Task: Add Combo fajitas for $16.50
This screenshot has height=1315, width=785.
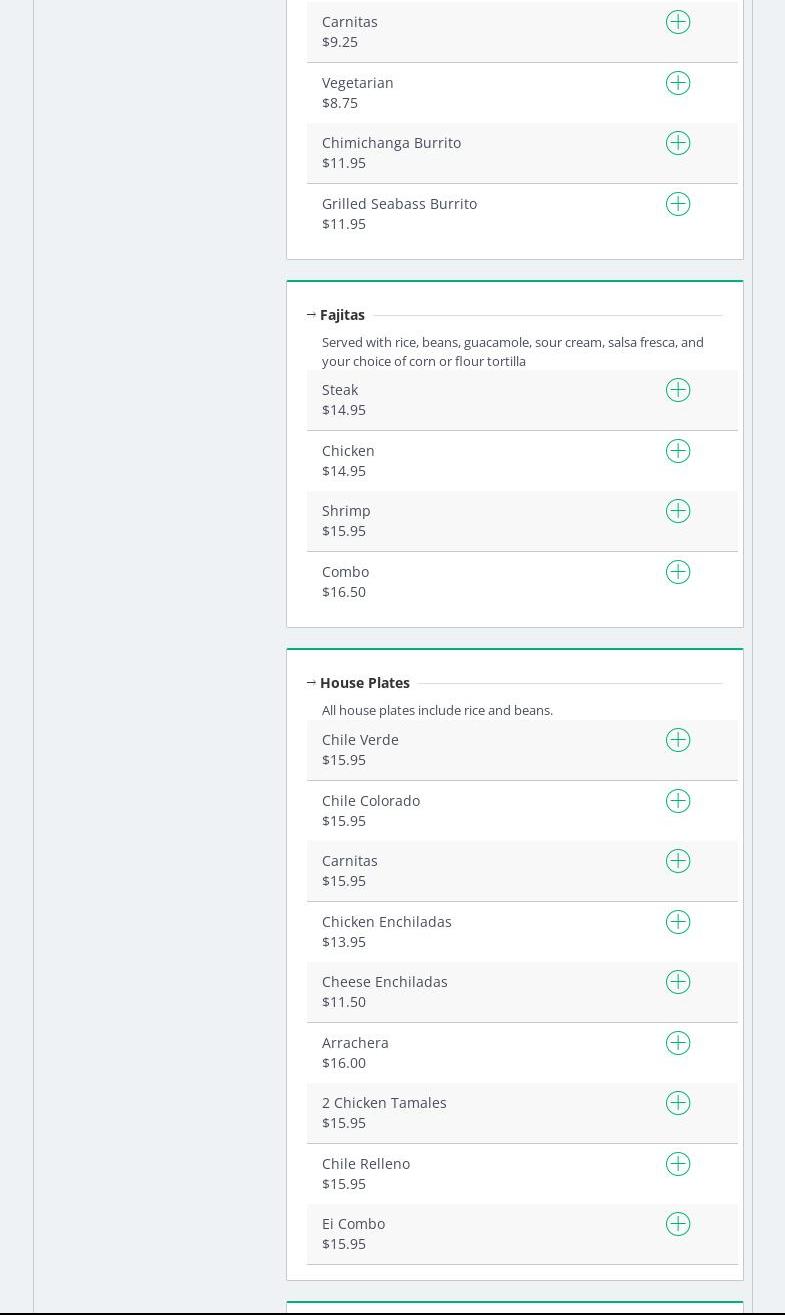Action: click(678, 572)
